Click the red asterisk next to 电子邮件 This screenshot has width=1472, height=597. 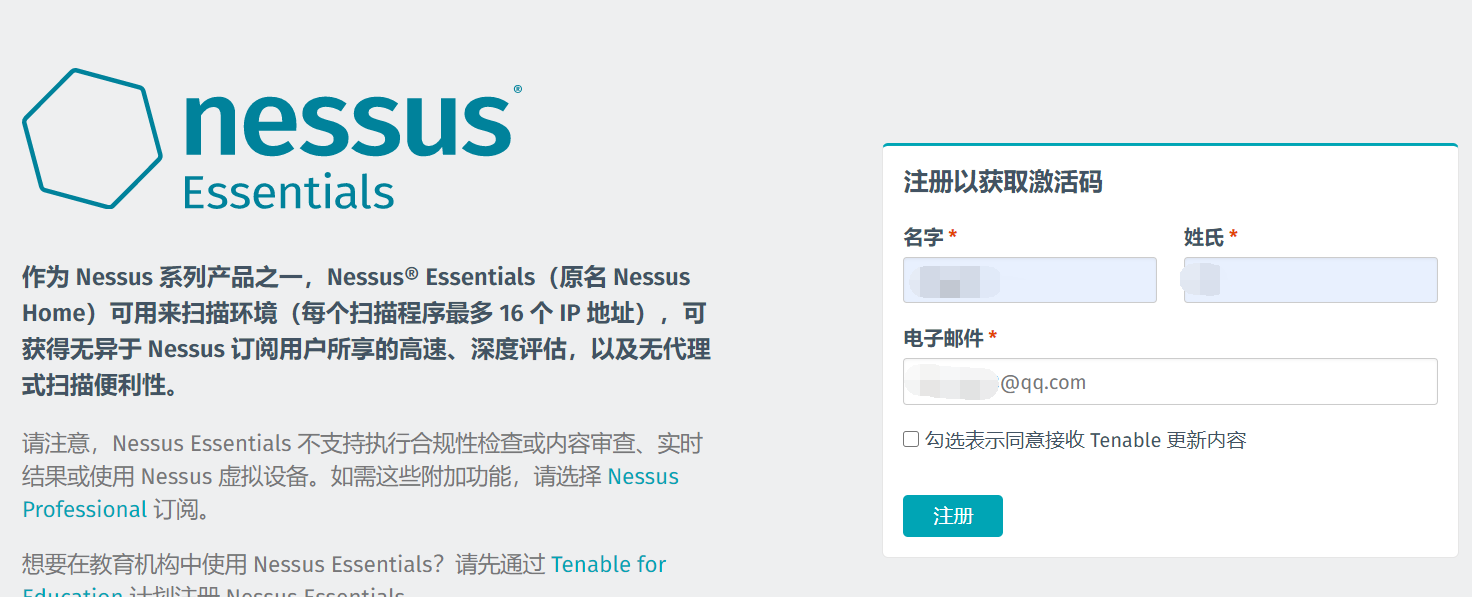pos(993,339)
